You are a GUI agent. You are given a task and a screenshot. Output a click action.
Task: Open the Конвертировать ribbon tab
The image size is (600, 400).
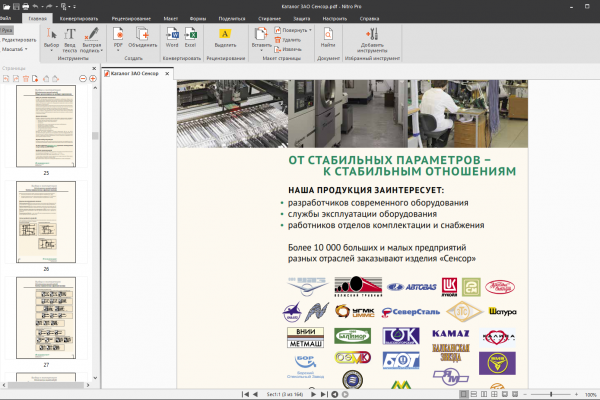coord(79,18)
